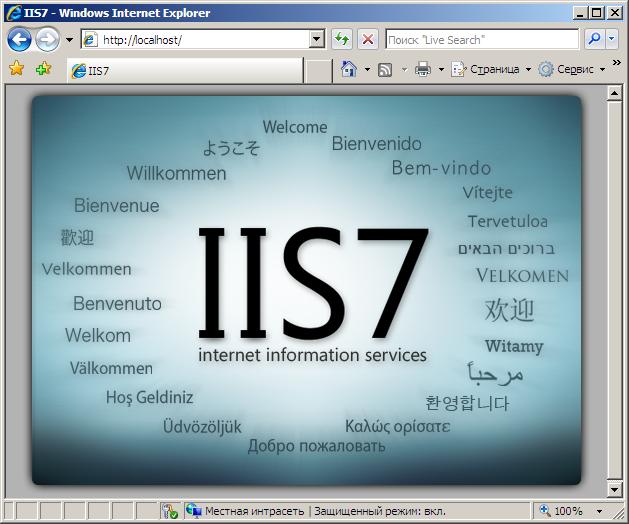Click the security settings status bar icon
The width and height of the screenshot is (629, 524).
click(x=170, y=511)
